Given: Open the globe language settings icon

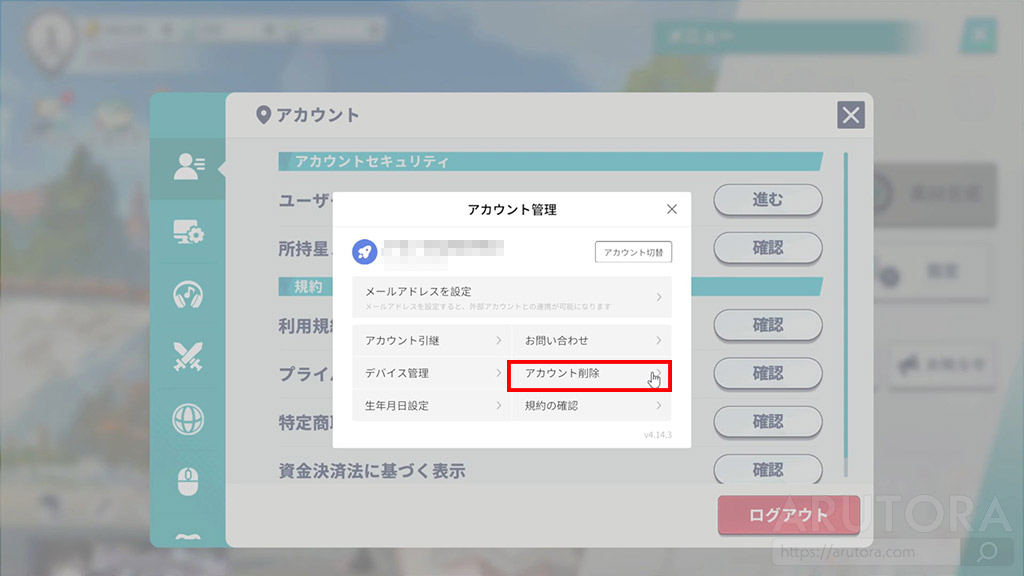Looking at the screenshot, I should [188, 417].
